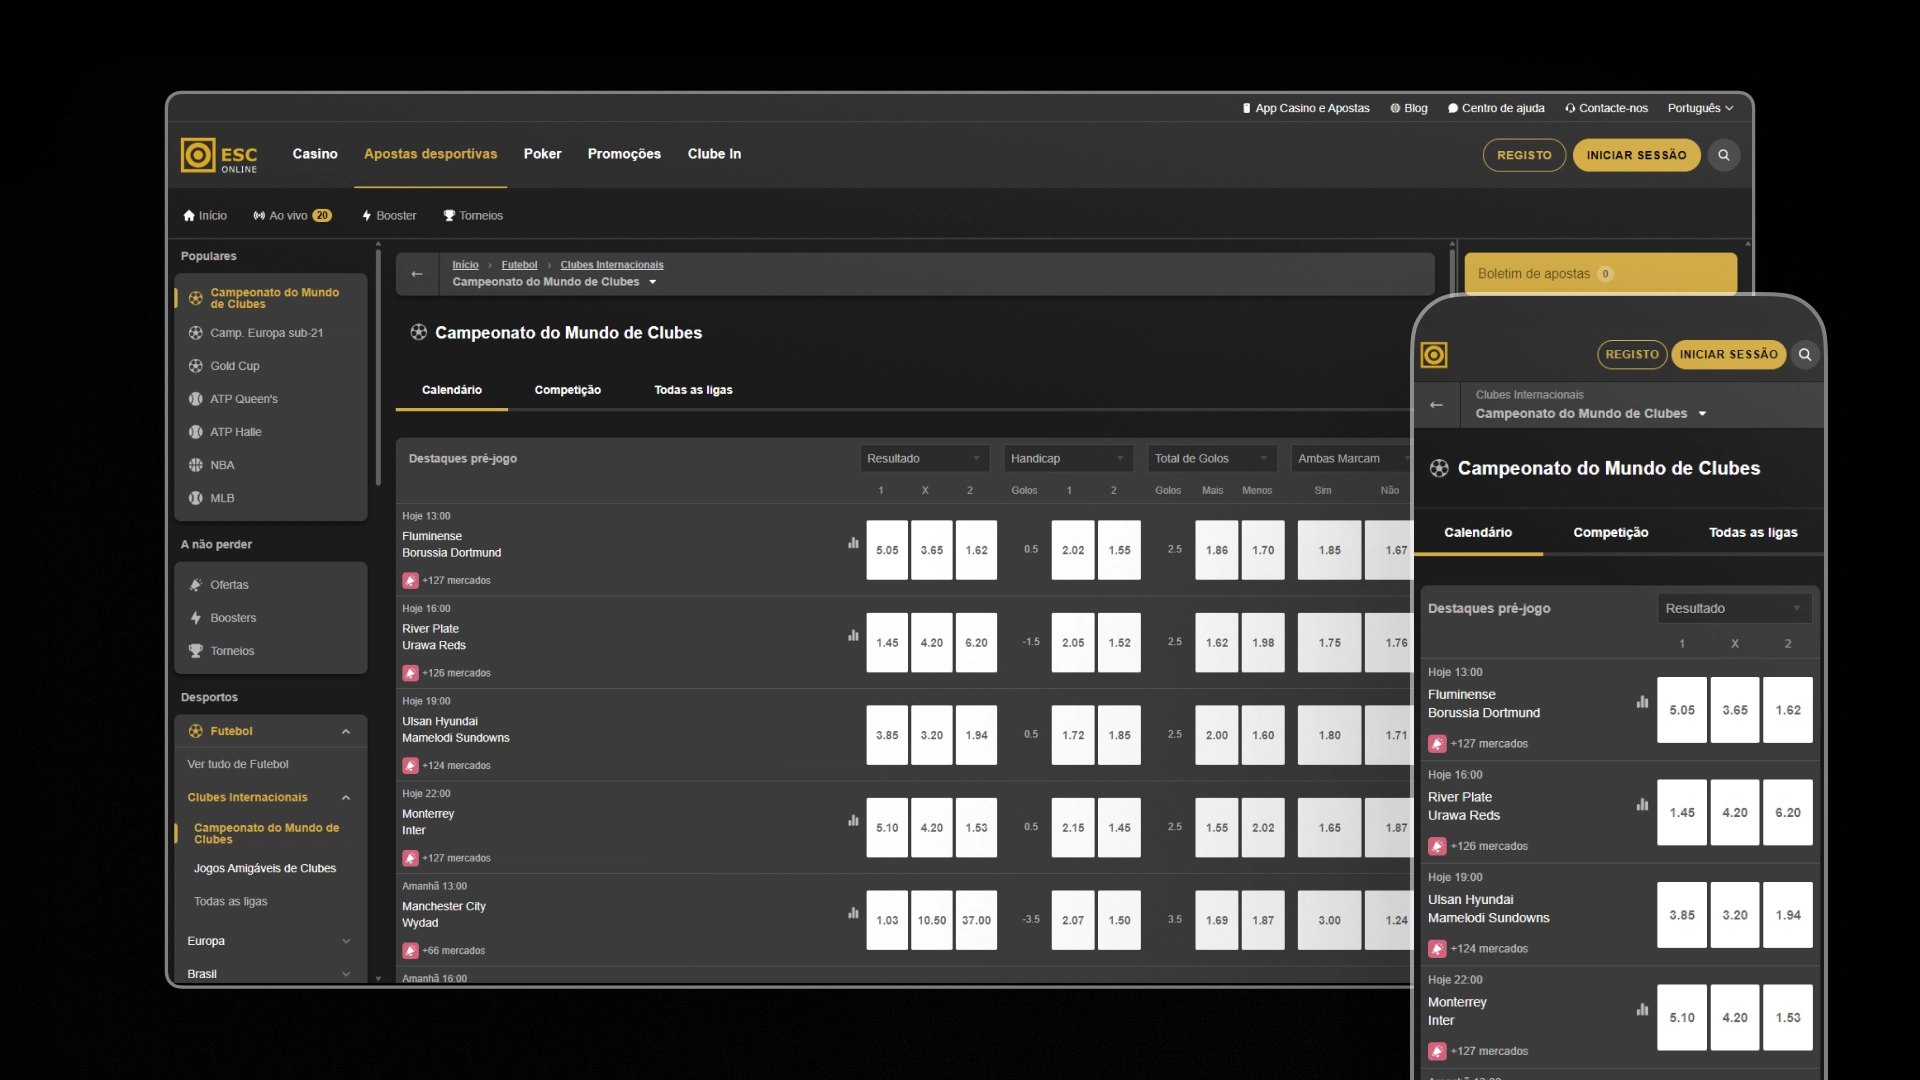Open Ao vivo with 20 live events
The height and width of the screenshot is (1080, 1920).
pyautogui.click(x=292, y=216)
